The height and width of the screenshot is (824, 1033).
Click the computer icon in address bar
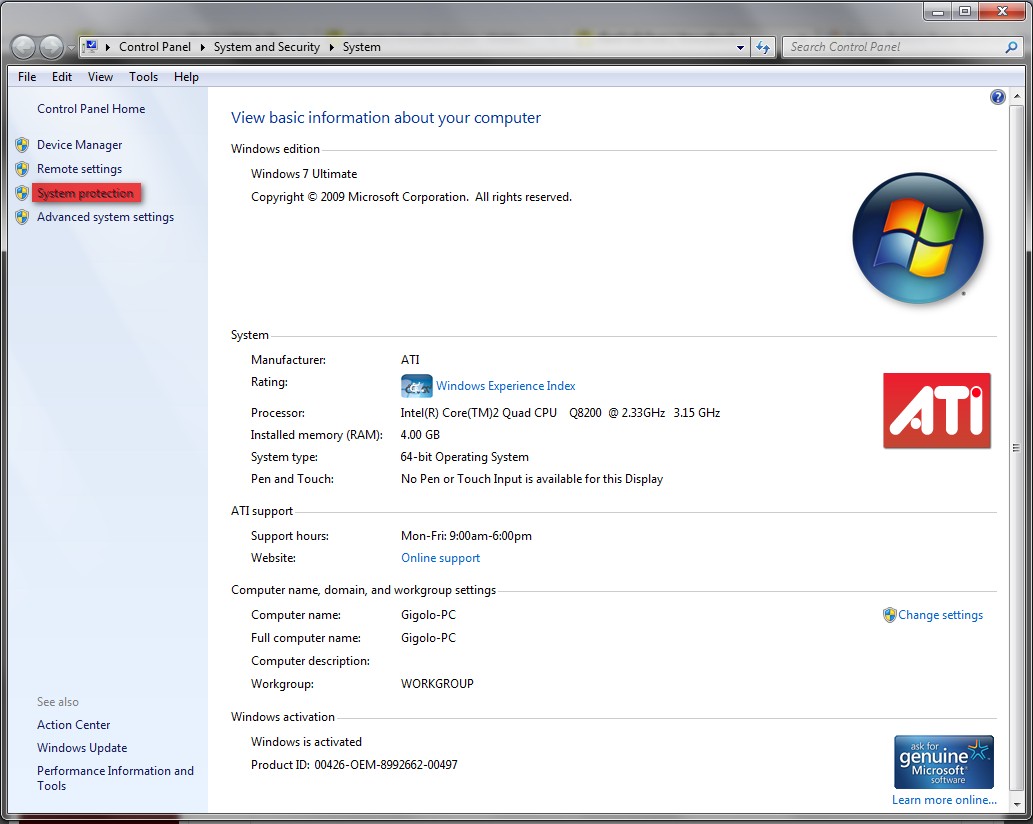pyautogui.click(x=91, y=47)
